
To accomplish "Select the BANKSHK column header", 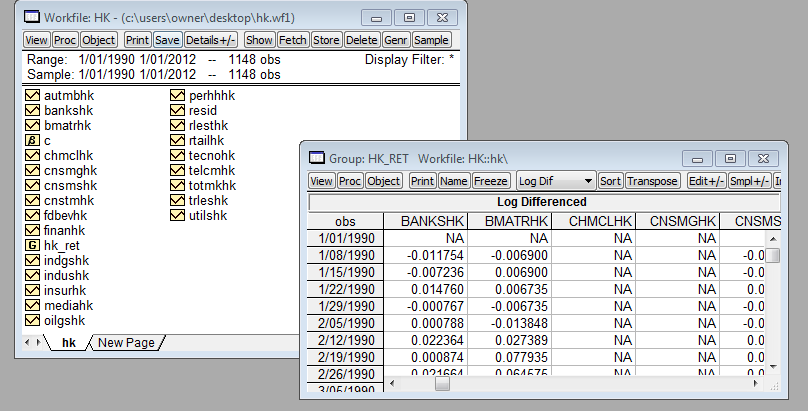I will coord(426,221).
